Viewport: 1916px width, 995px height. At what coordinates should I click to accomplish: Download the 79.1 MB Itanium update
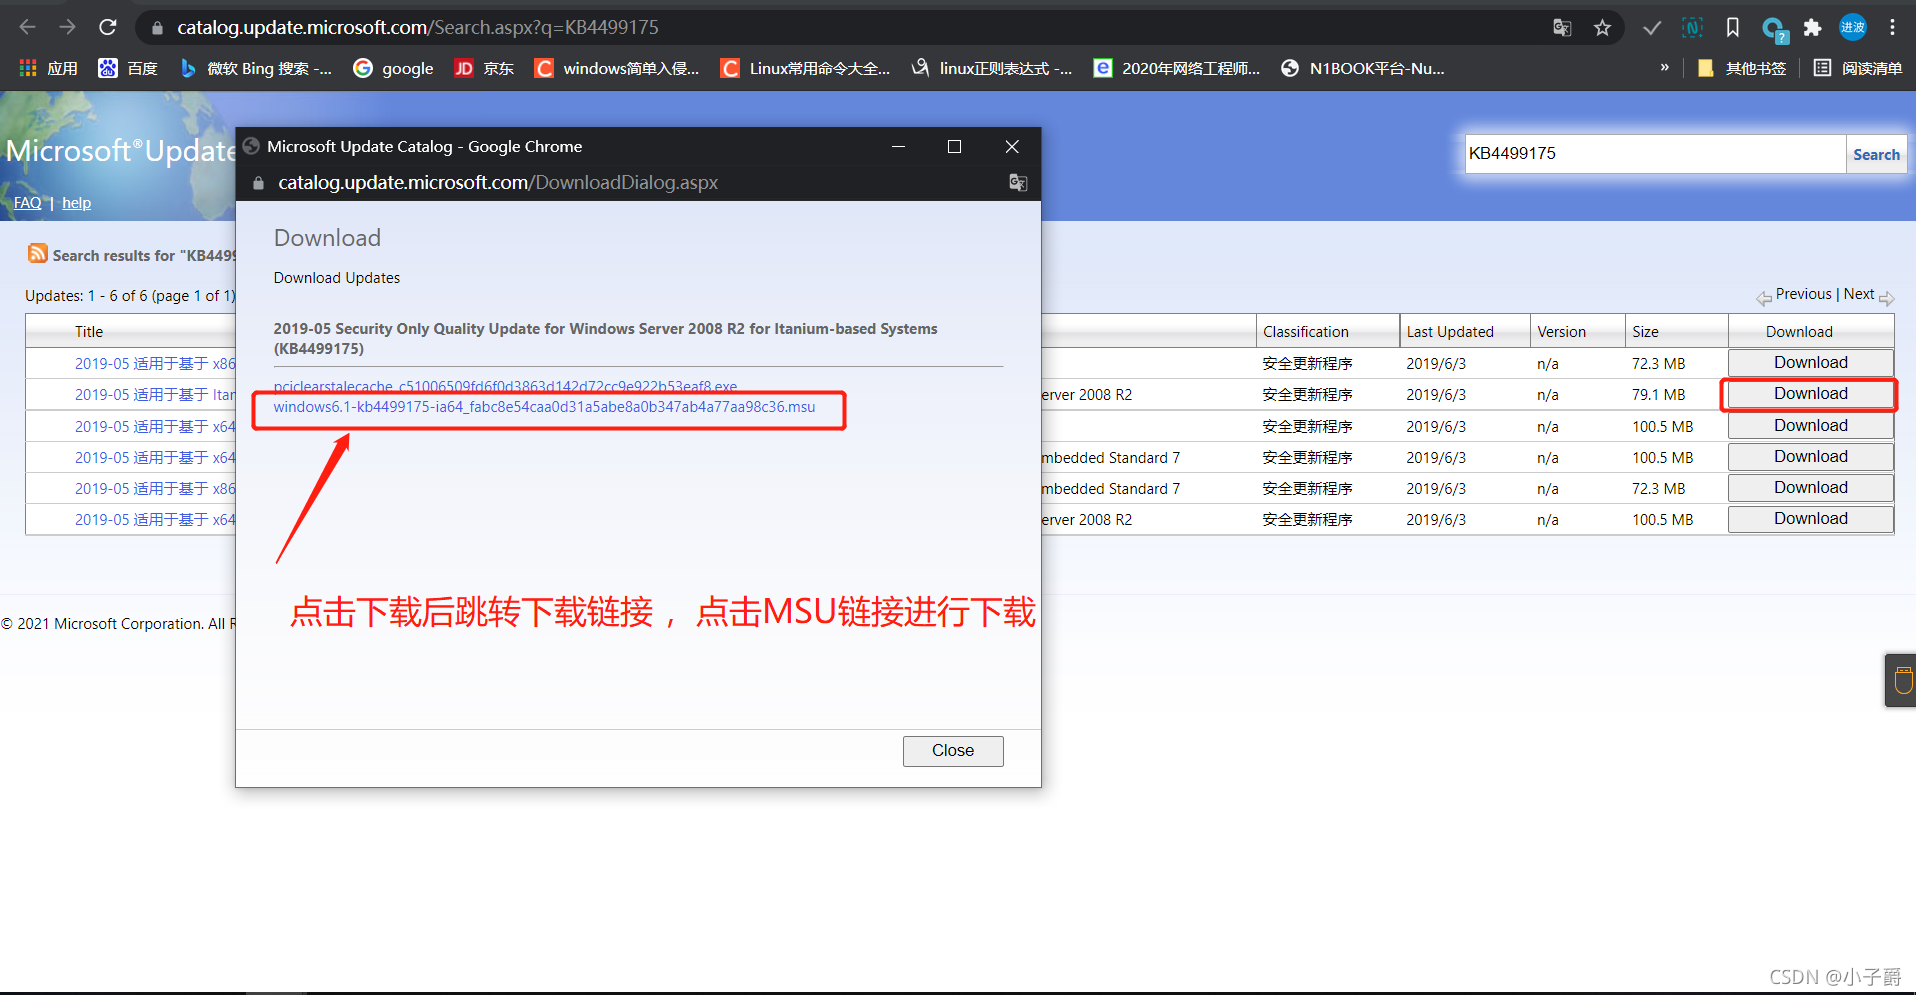click(1810, 394)
